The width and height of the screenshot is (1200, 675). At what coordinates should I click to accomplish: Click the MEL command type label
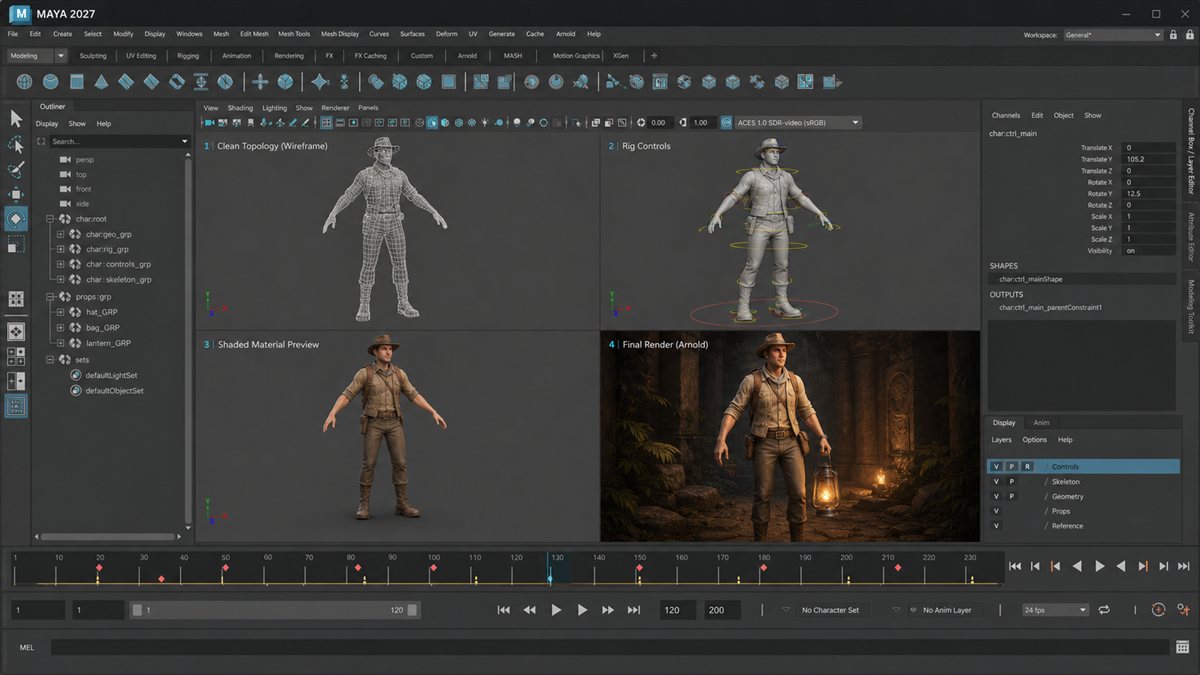pyautogui.click(x=27, y=647)
